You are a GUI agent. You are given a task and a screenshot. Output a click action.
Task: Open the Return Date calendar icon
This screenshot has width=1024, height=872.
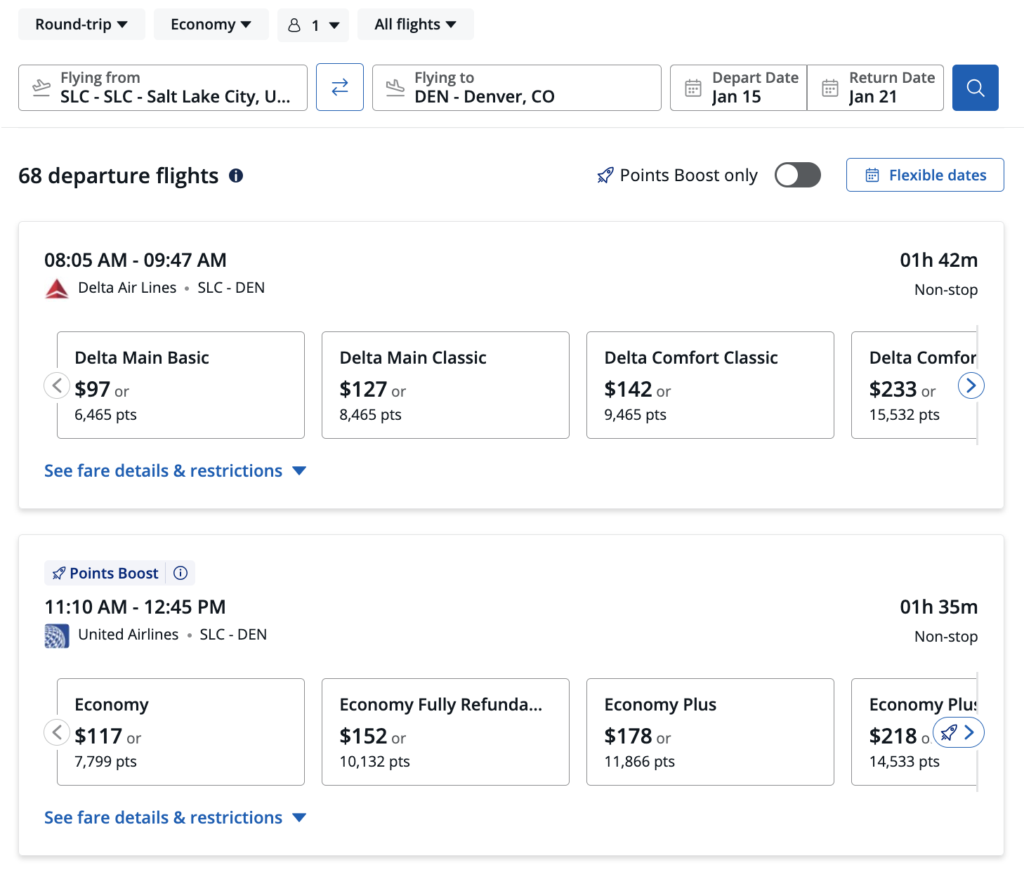click(829, 87)
